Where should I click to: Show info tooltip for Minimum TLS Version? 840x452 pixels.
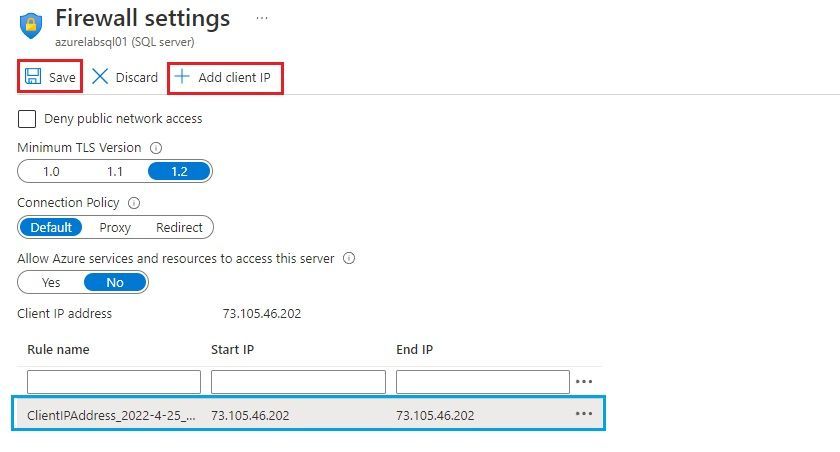coord(156,148)
